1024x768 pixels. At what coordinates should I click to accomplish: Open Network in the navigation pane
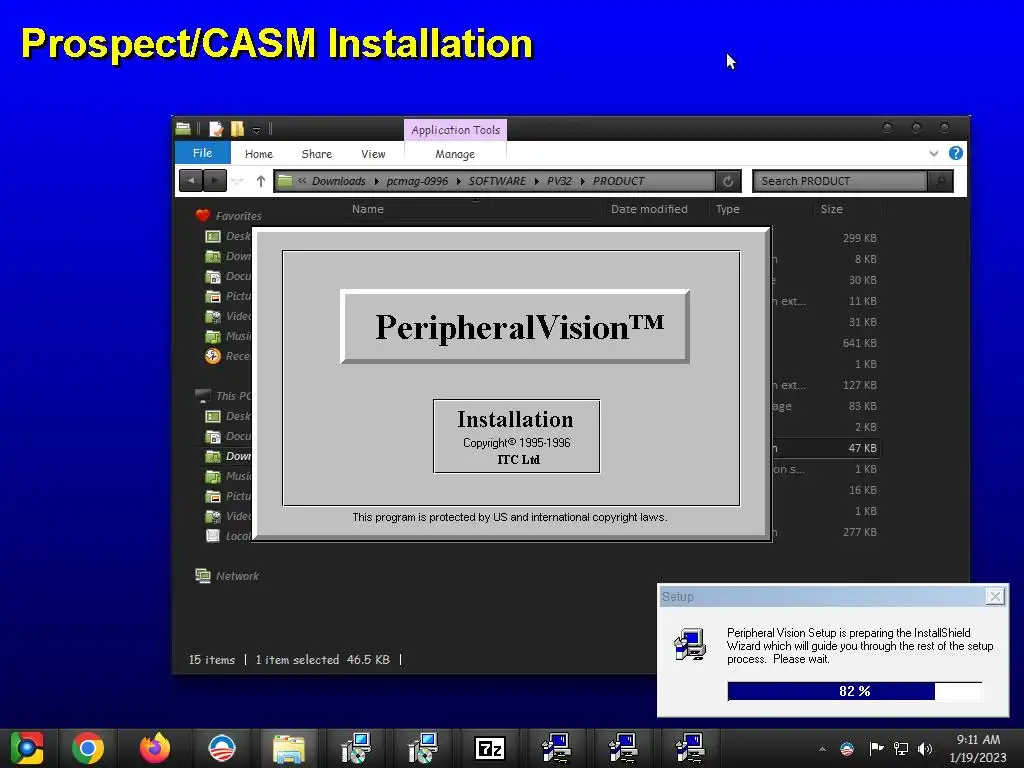[x=227, y=576]
